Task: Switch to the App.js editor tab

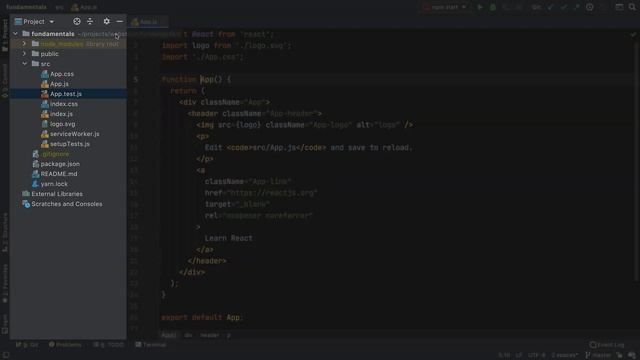Action: pos(147,22)
